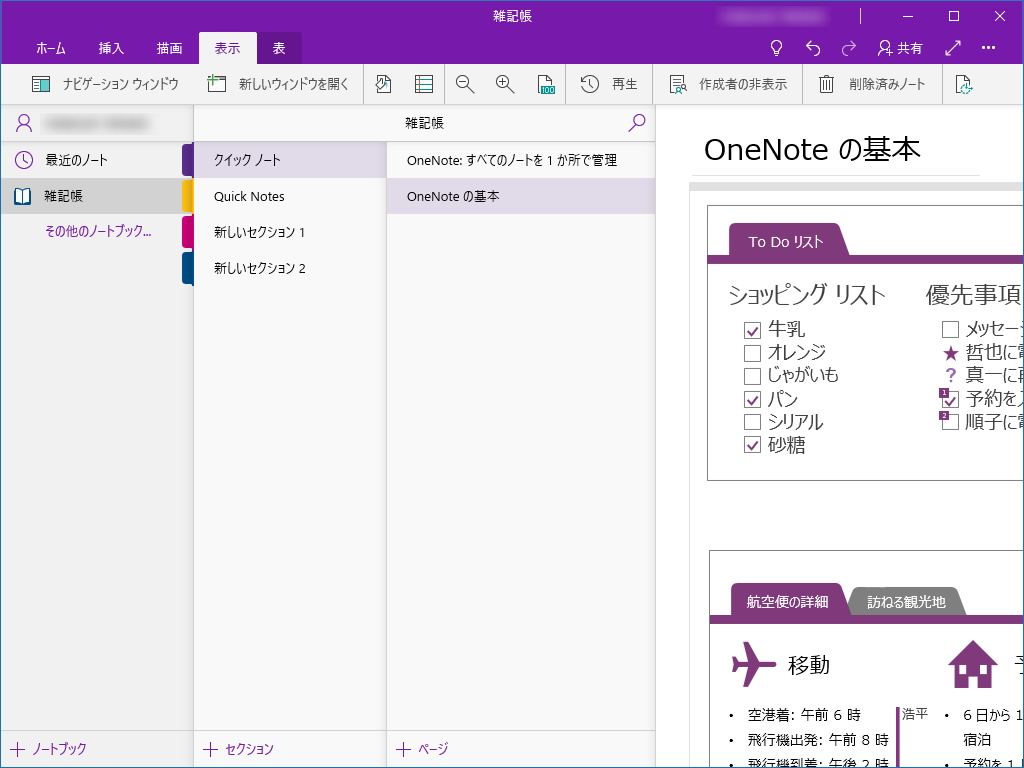1024x768 pixels.
Task: Toggle rule lines icon in toolbar
Action: click(424, 84)
